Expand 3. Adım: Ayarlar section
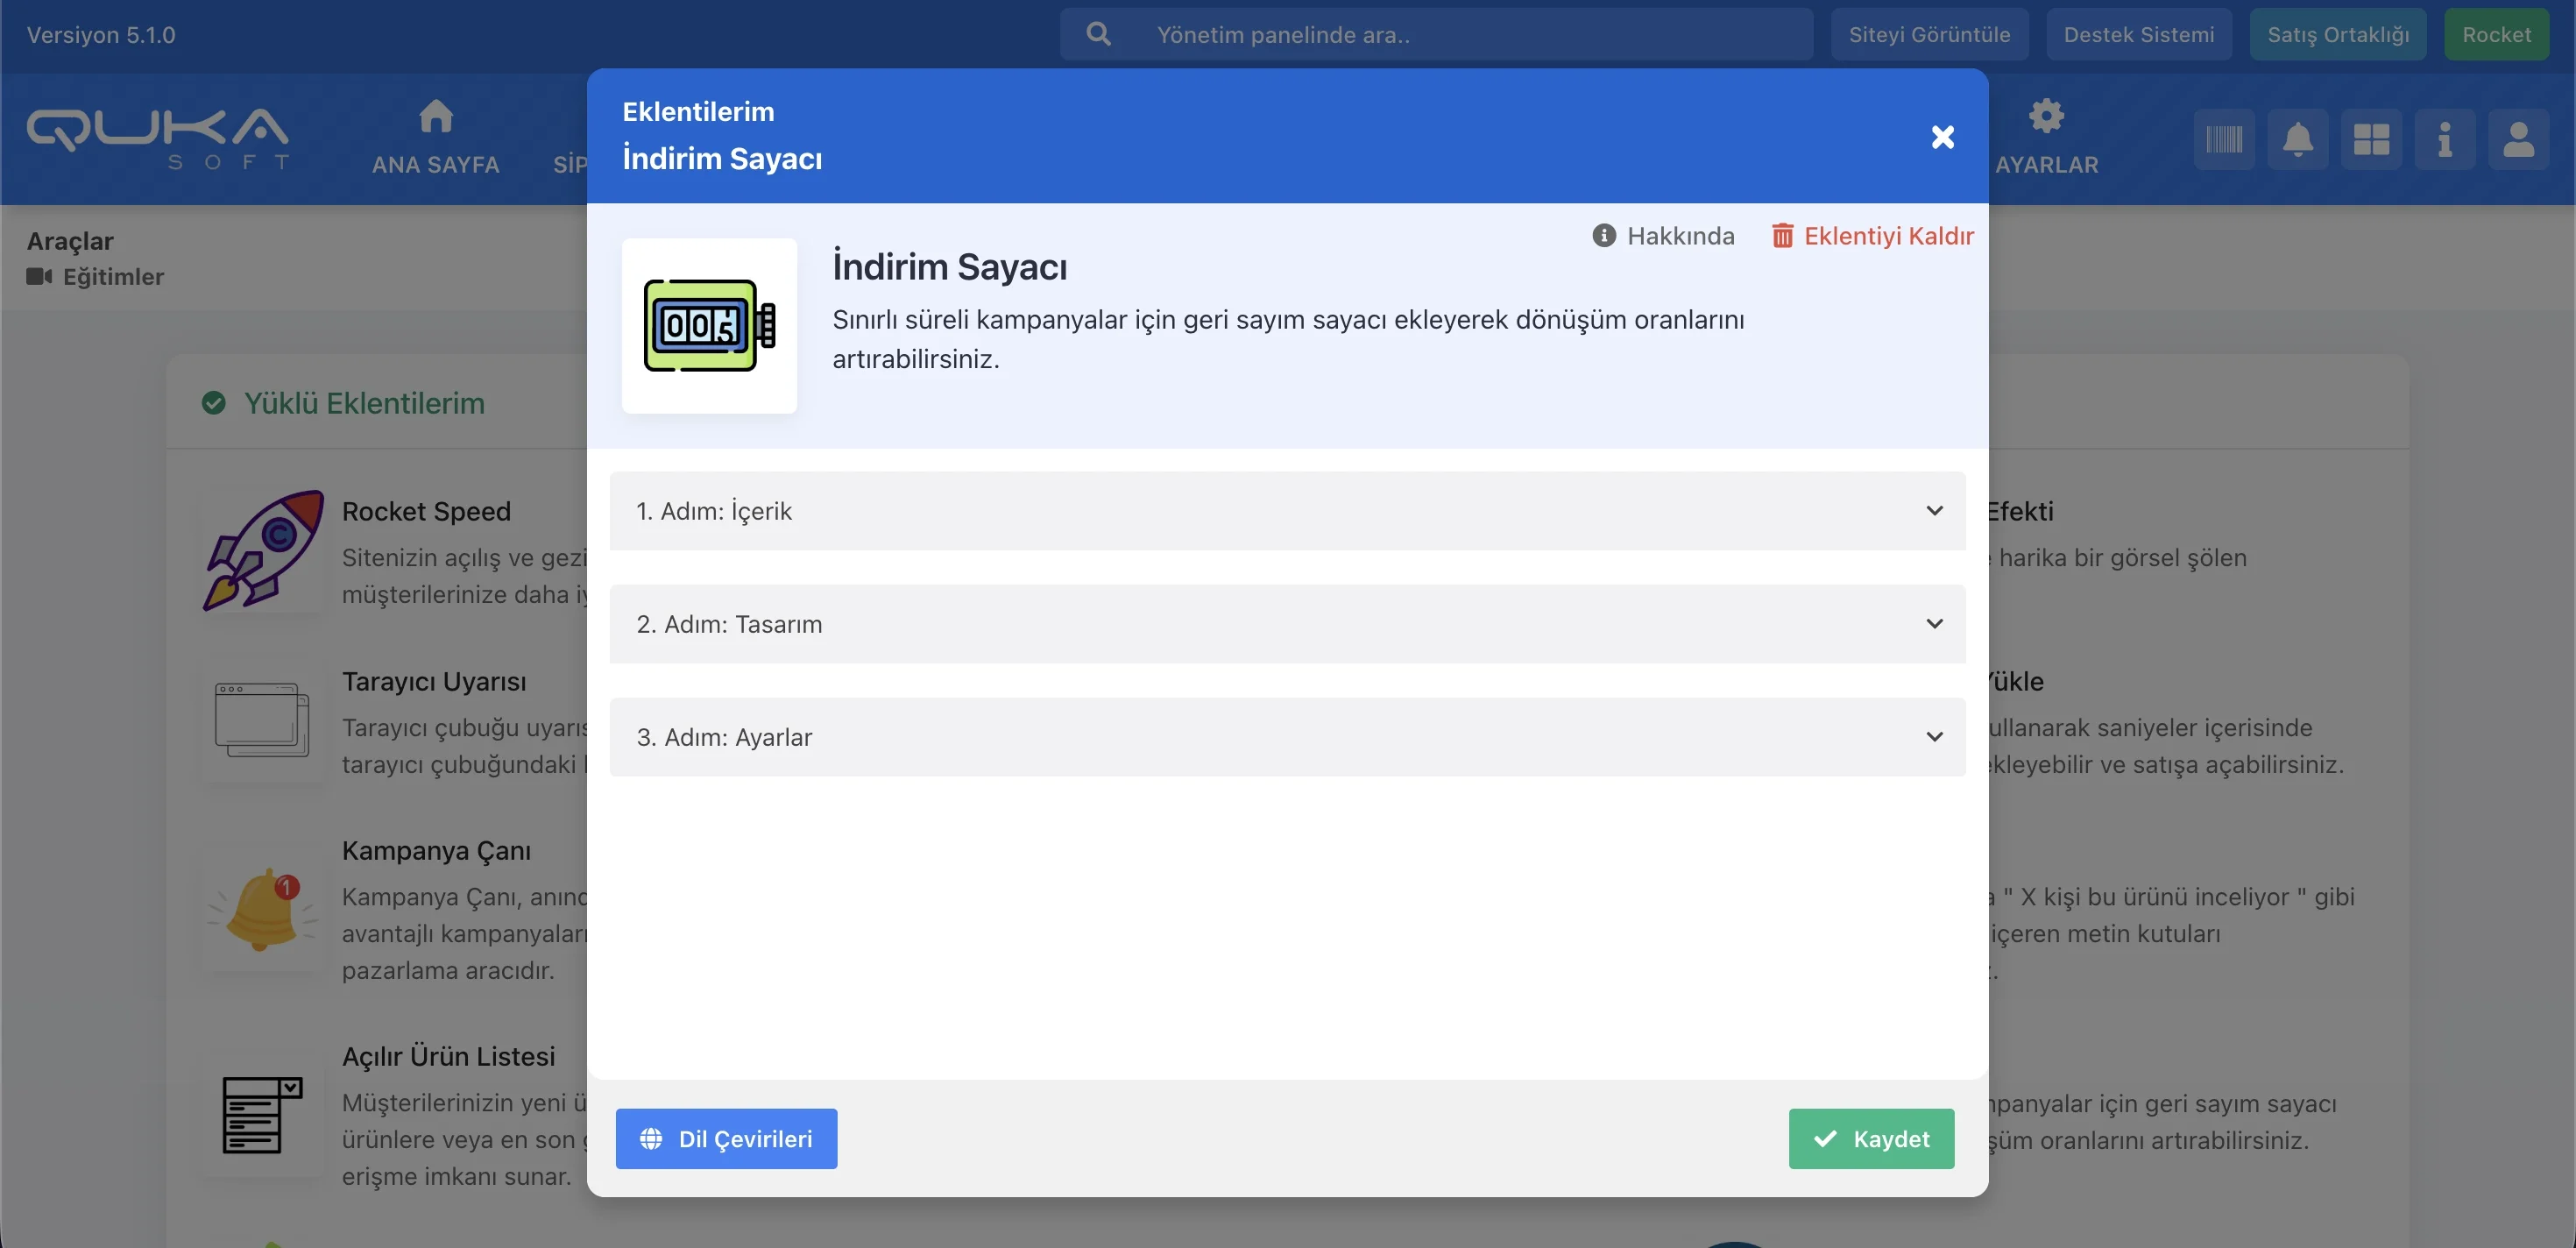 coord(1287,737)
